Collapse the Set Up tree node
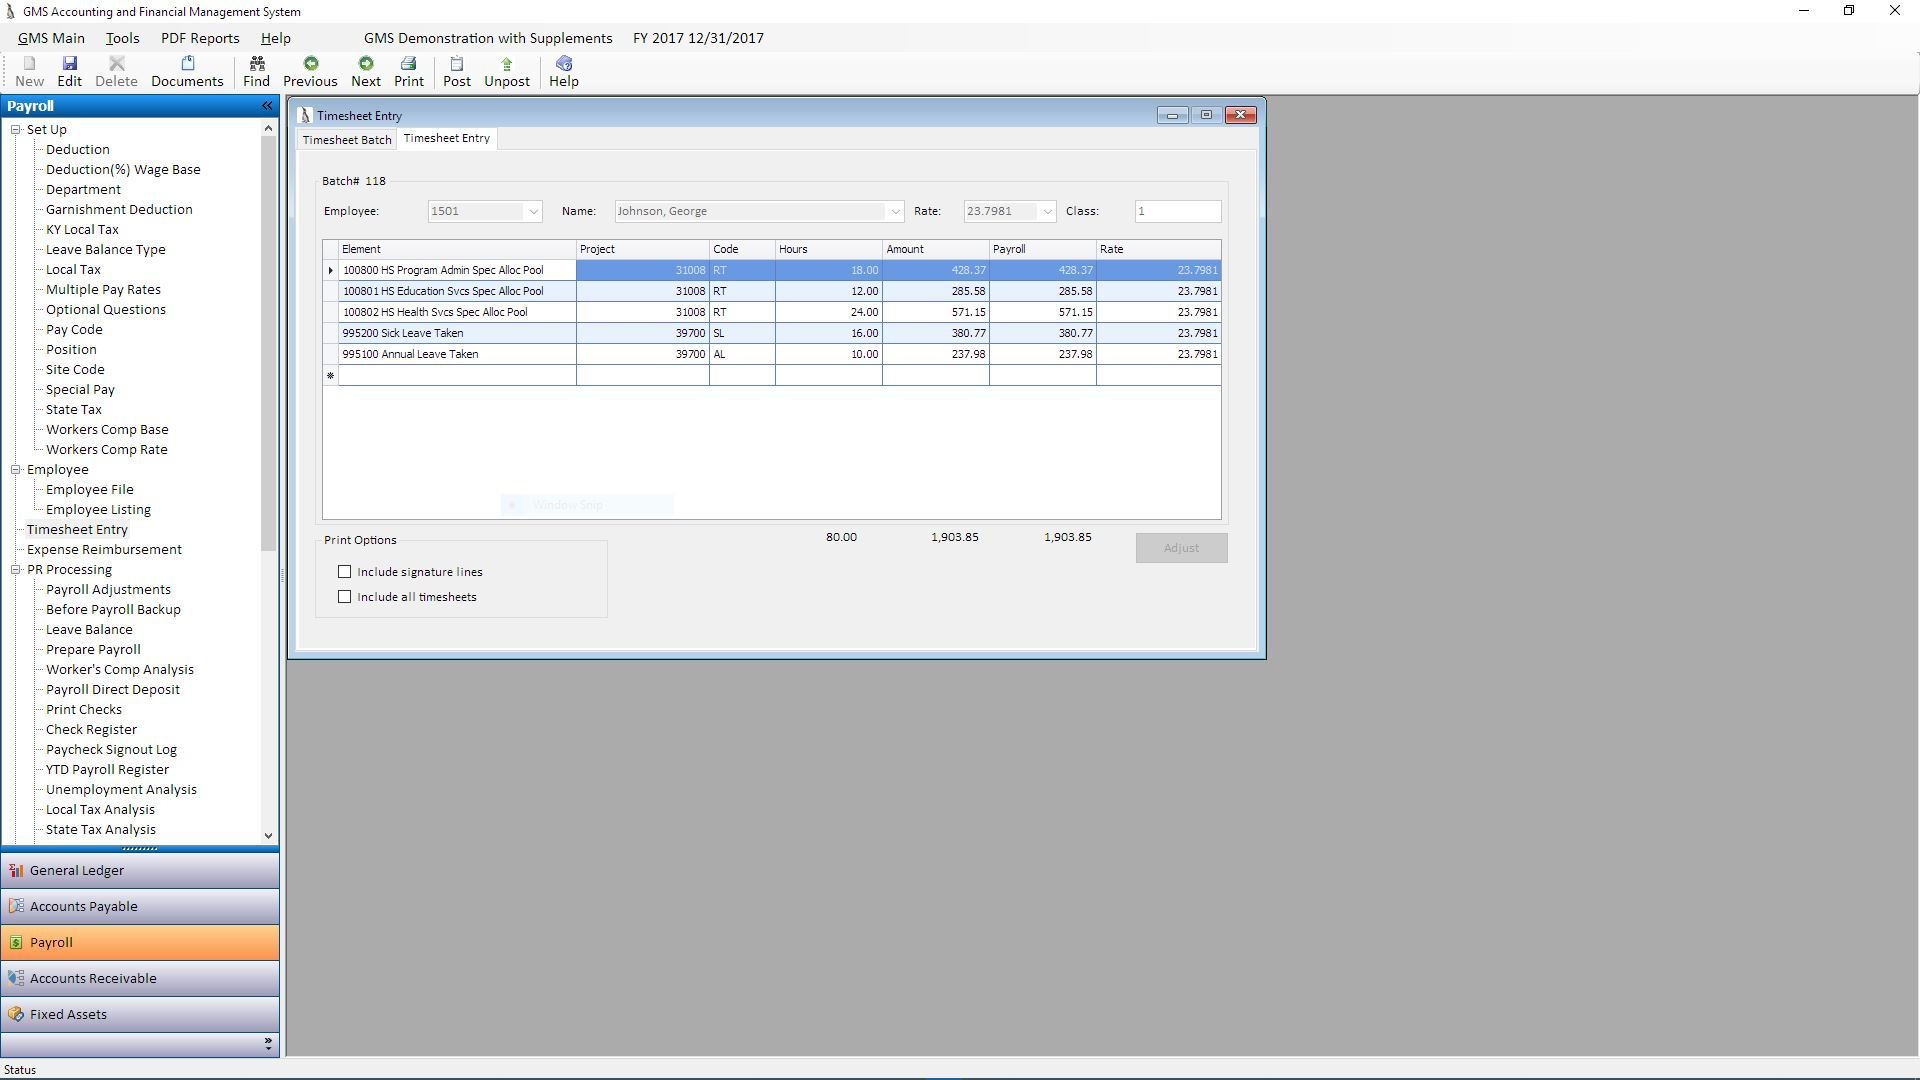Viewport: 1920px width, 1080px height. [x=16, y=130]
